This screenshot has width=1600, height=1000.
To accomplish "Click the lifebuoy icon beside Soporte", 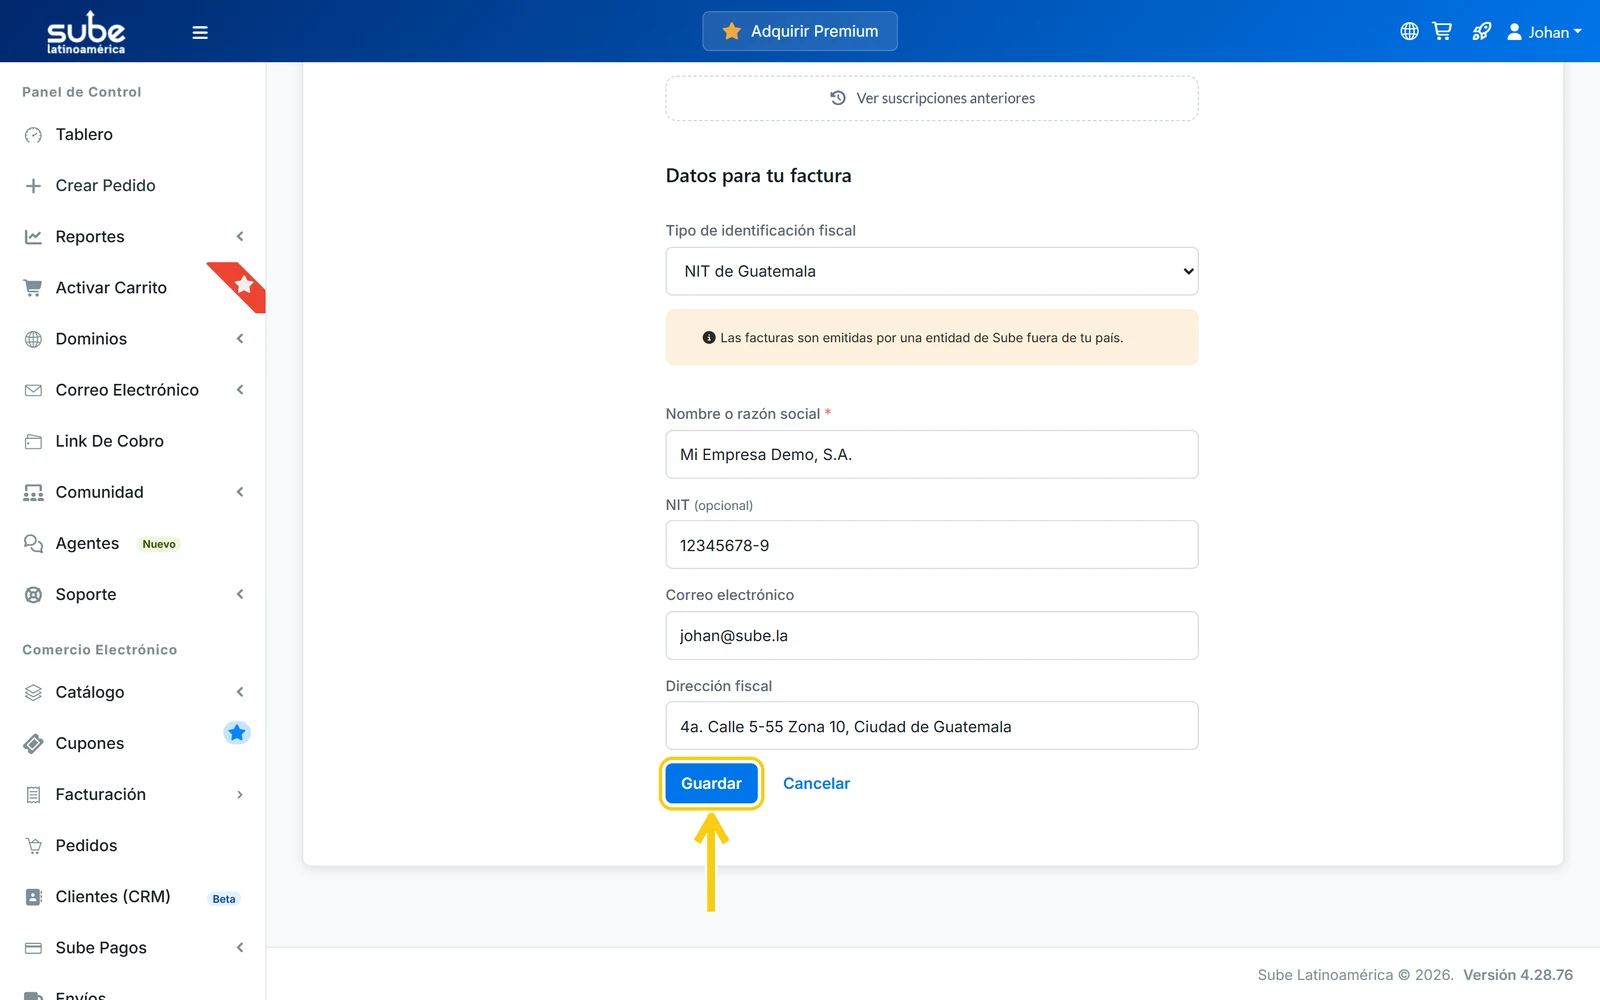I will [33, 594].
